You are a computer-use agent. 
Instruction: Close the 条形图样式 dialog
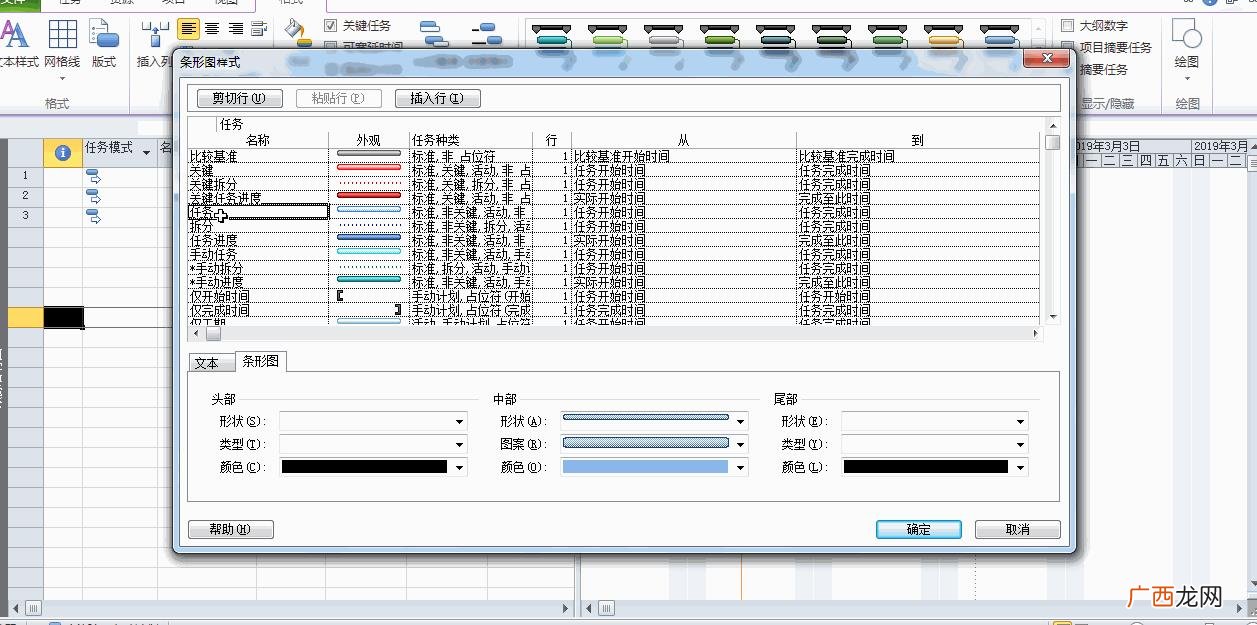[1047, 60]
